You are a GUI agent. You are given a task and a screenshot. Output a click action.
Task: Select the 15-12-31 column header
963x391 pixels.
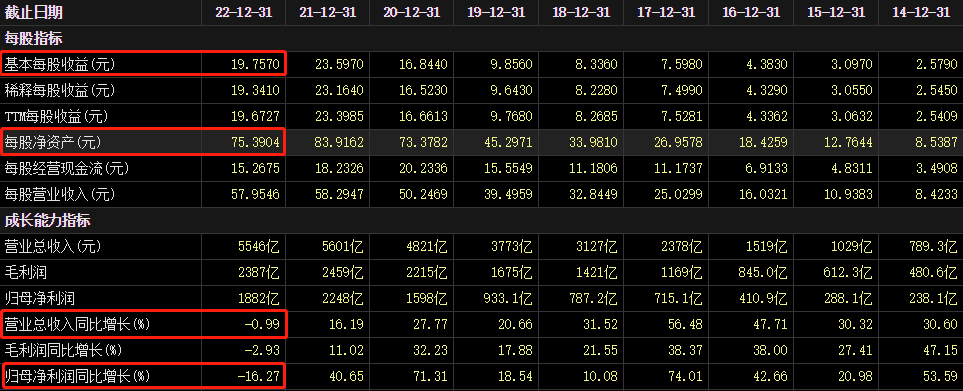[836, 12]
